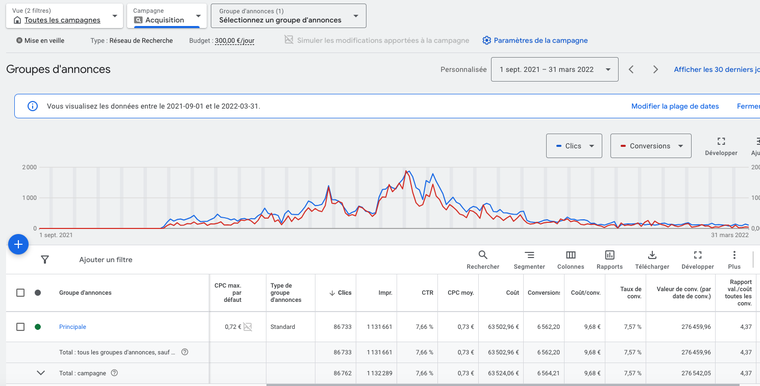Check the Principale row checkbox
The image size is (760, 386).
(x=20, y=327)
